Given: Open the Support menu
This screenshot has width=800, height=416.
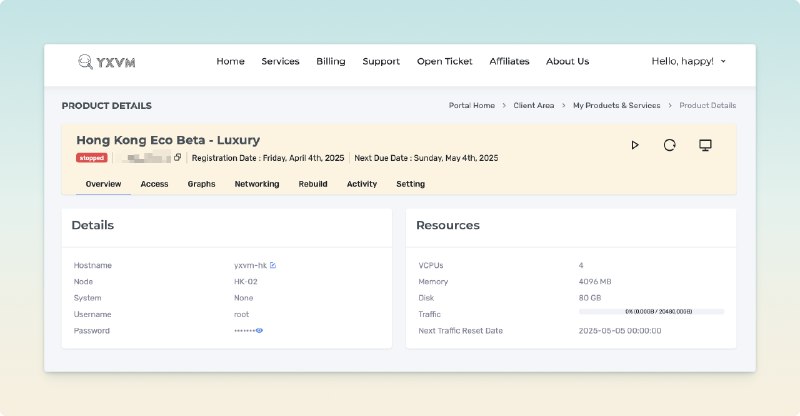Looking at the screenshot, I should pos(381,61).
